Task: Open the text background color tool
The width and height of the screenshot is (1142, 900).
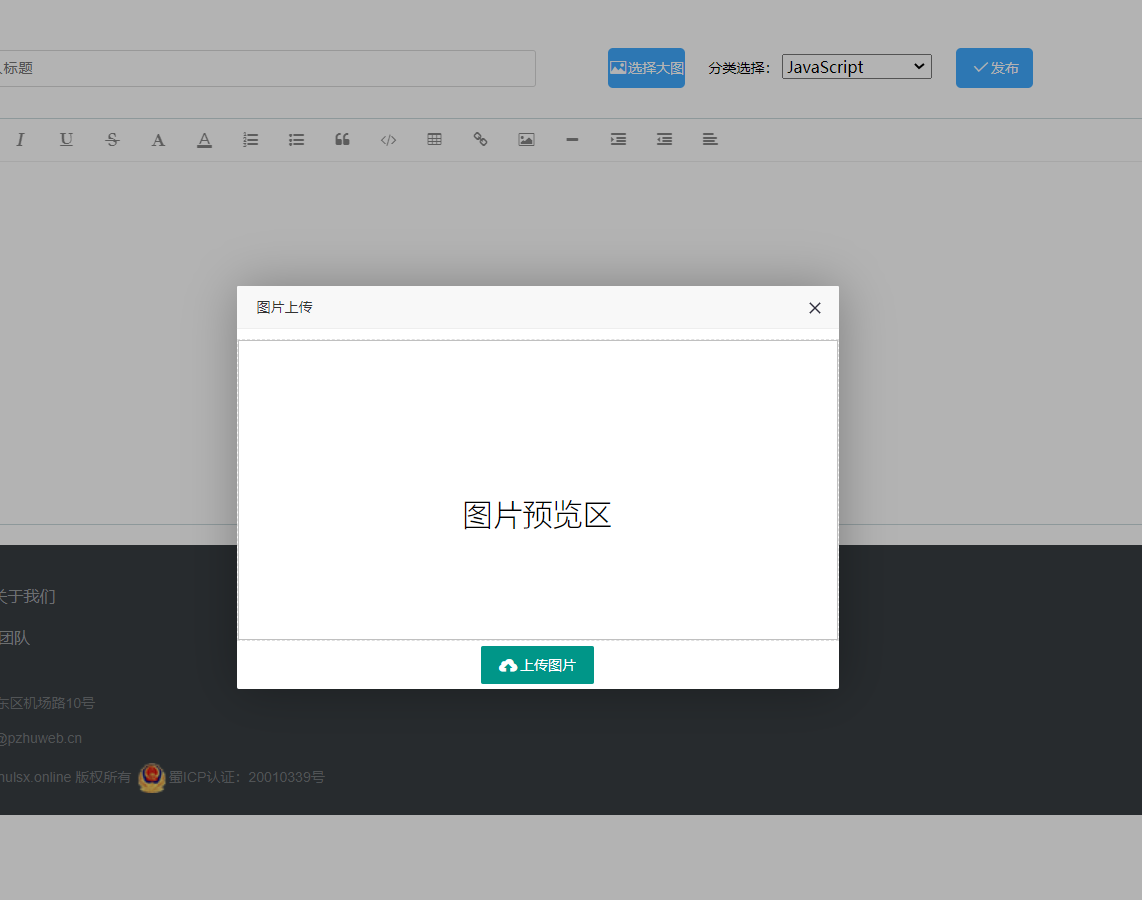Action: [x=205, y=140]
